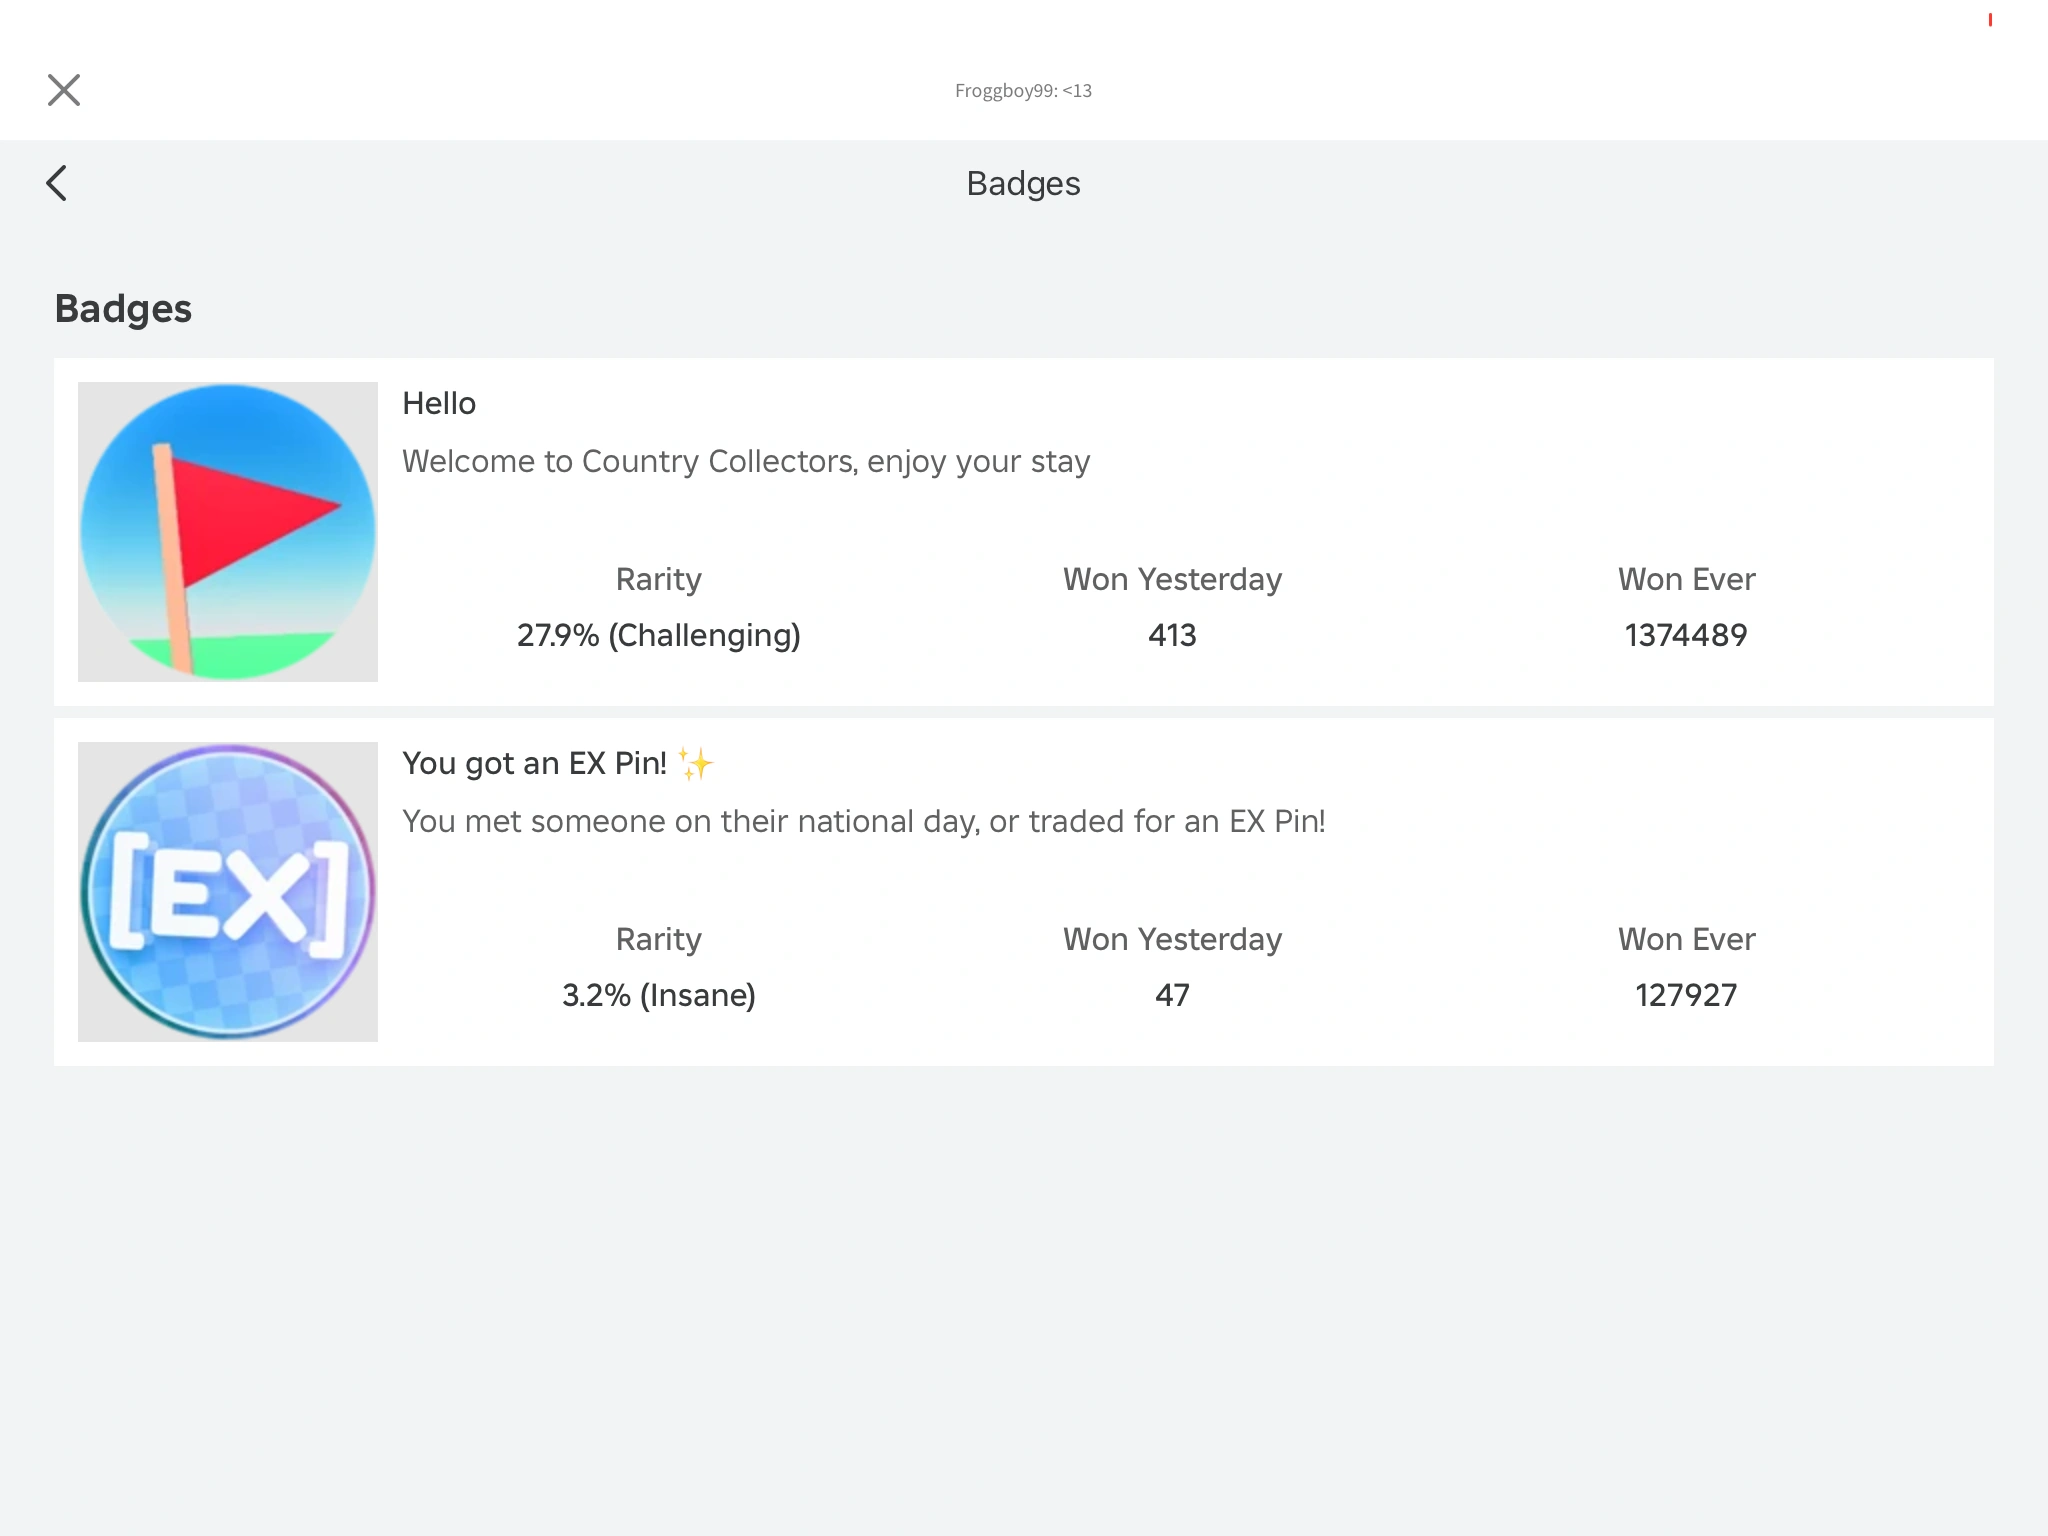Click the EX Pin Won Yesterday count 47
Image resolution: width=2048 pixels, height=1536 pixels.
click(1172, 995)
